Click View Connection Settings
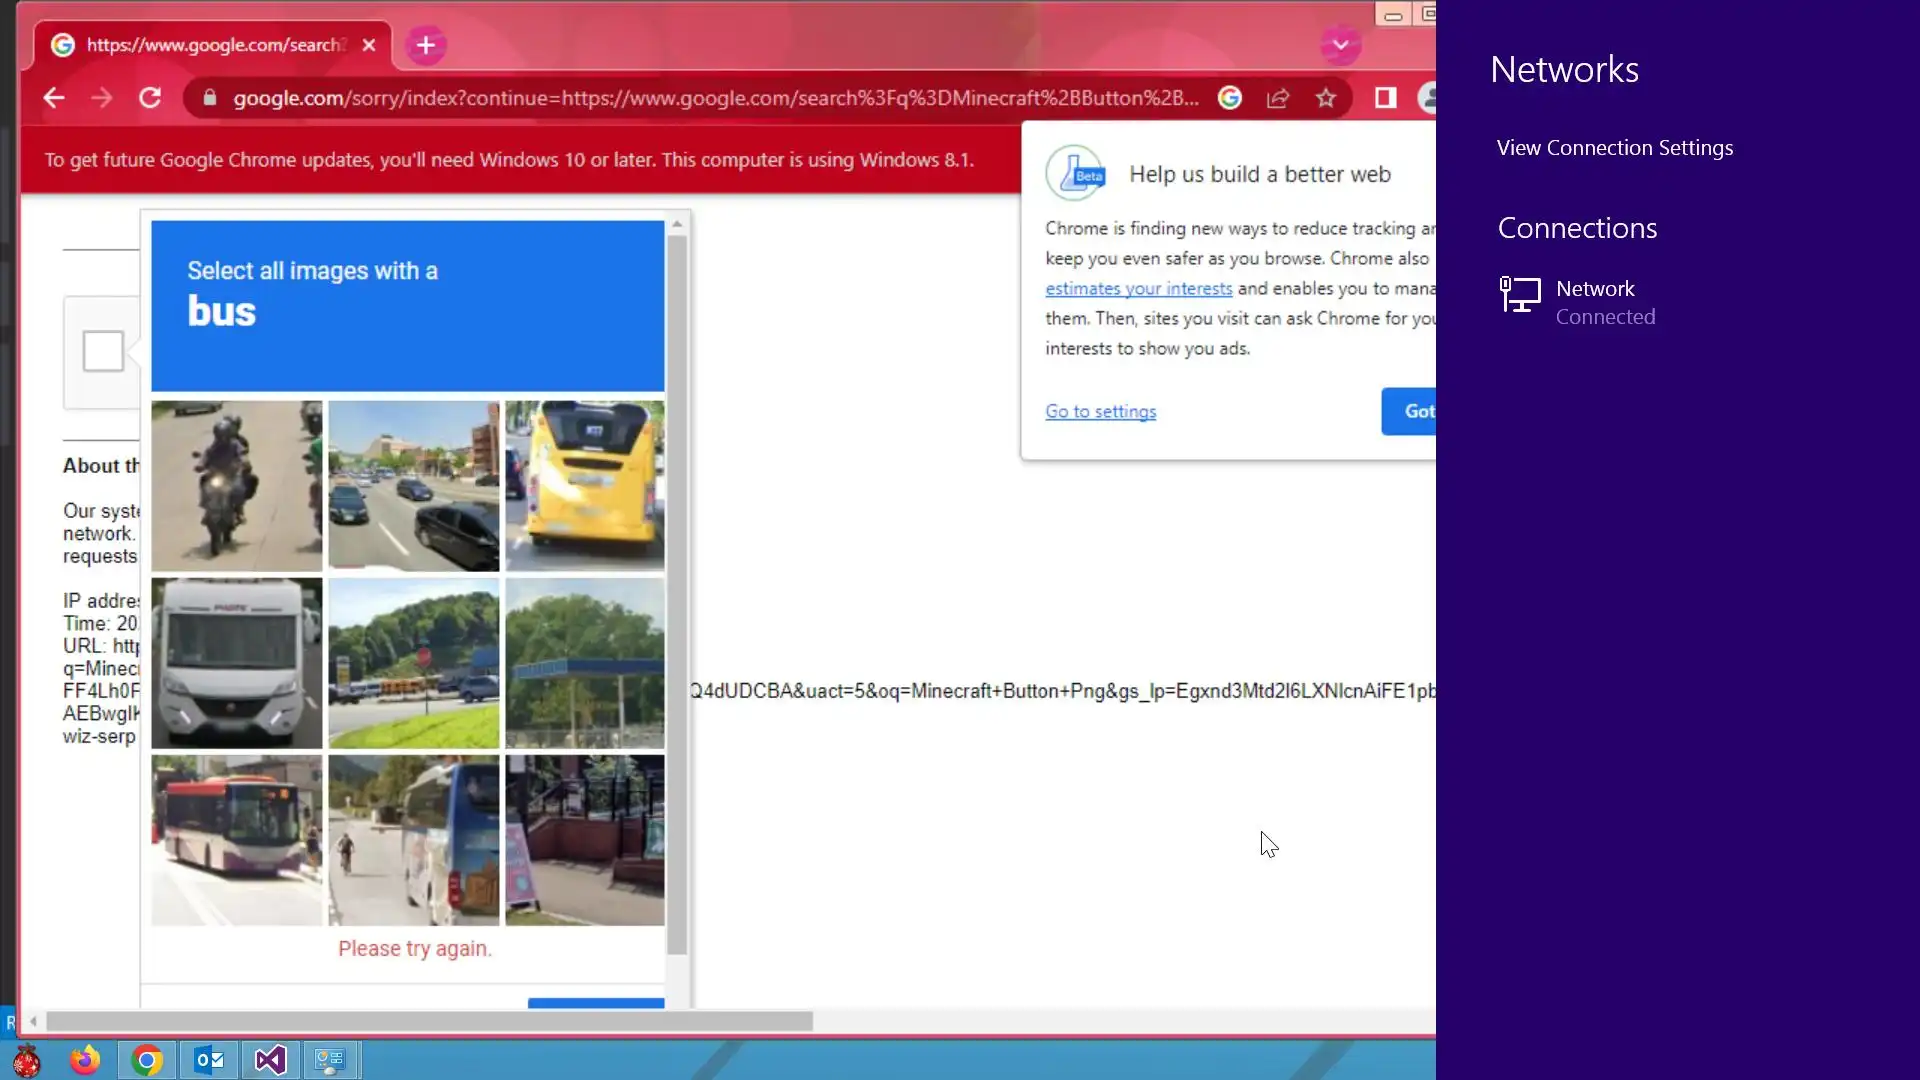The height and width of the screenshot is (1080, 1920). click(x=1614, y=148)
